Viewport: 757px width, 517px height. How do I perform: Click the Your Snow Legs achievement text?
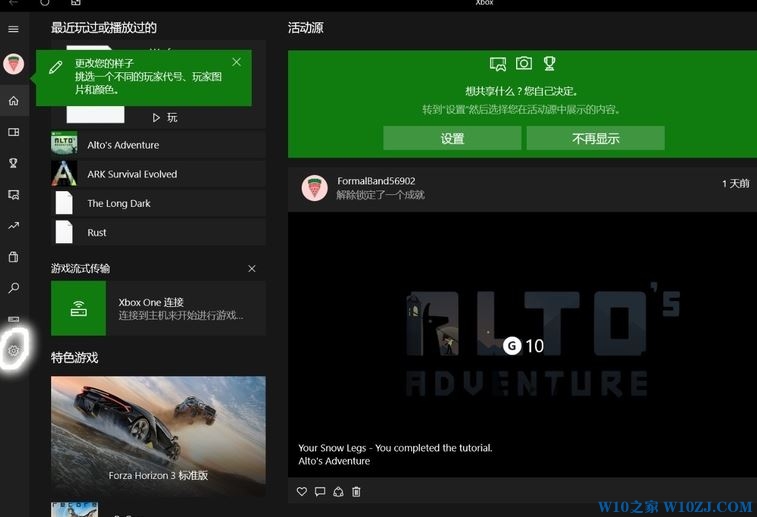tap(395, 448)
